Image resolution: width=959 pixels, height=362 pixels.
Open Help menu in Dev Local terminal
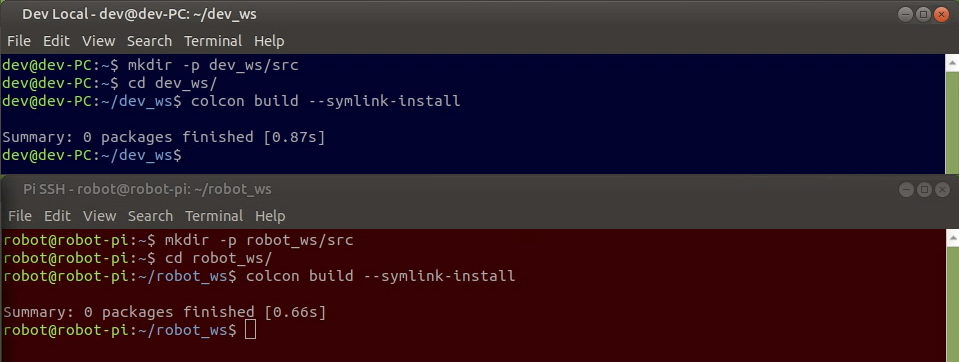click(x=269, y=41)
